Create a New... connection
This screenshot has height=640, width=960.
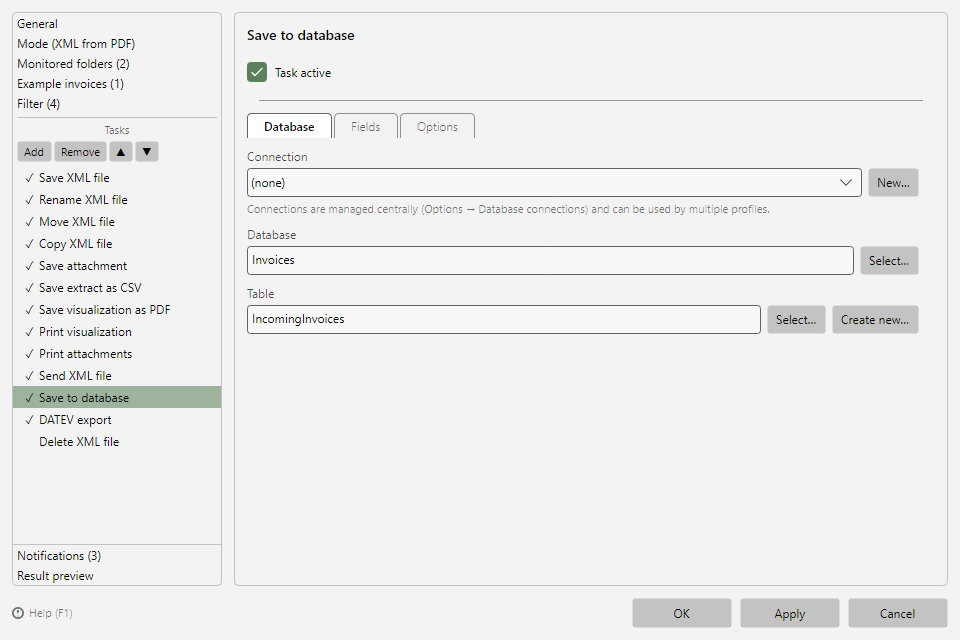(893, 183)
